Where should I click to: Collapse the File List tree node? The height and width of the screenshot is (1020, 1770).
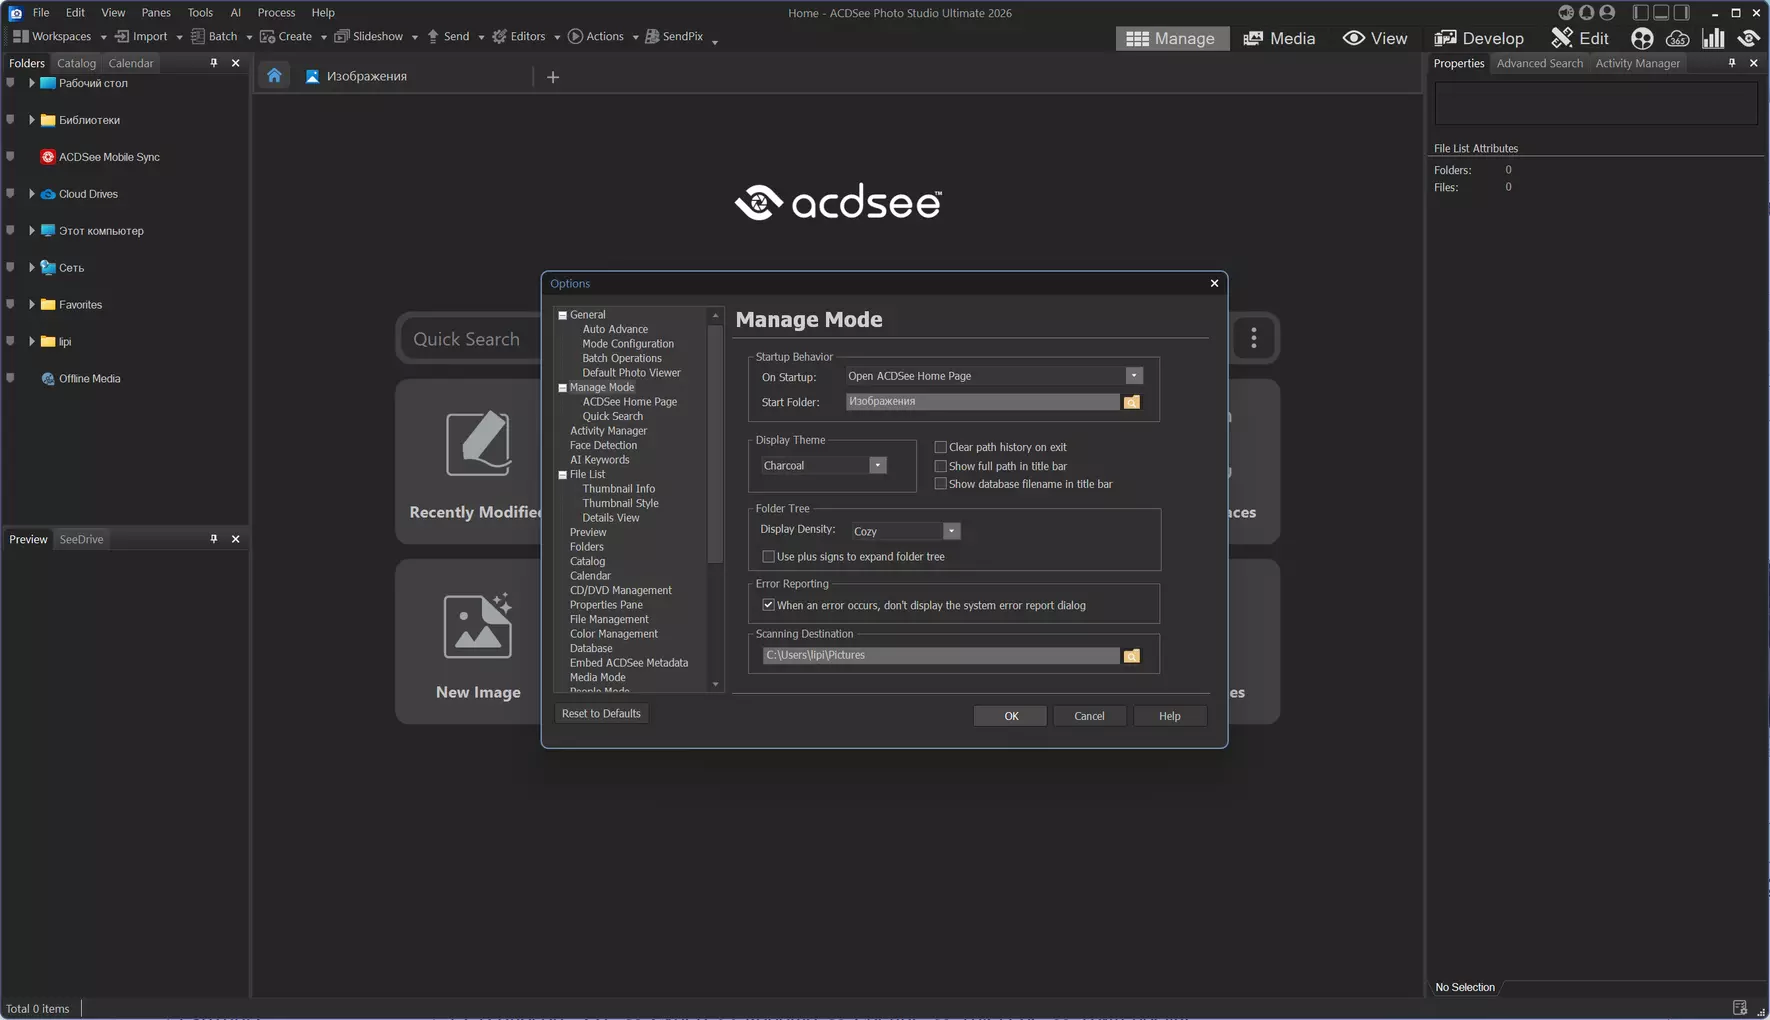(562, 475)
